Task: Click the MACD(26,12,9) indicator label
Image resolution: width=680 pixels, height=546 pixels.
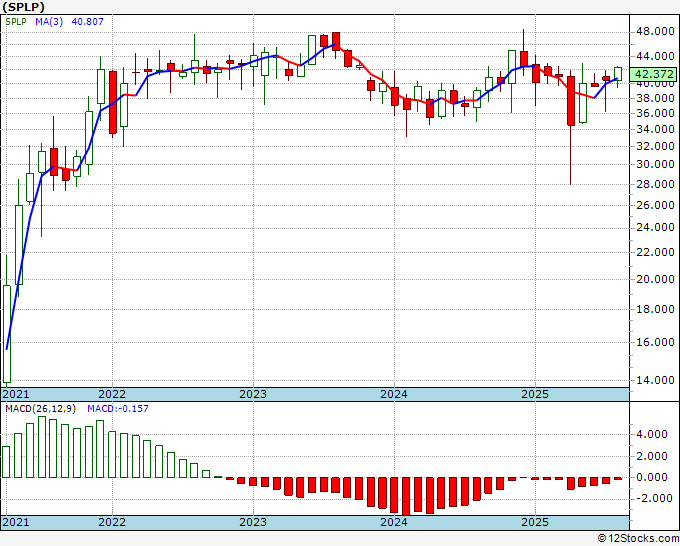Action: 41,409
